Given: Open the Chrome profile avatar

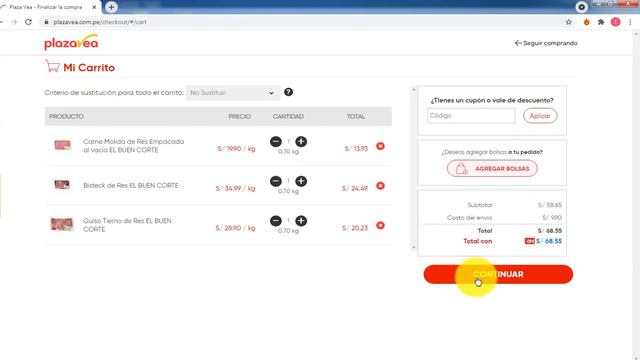Looking at the screenshot, I should pos(616,22).
